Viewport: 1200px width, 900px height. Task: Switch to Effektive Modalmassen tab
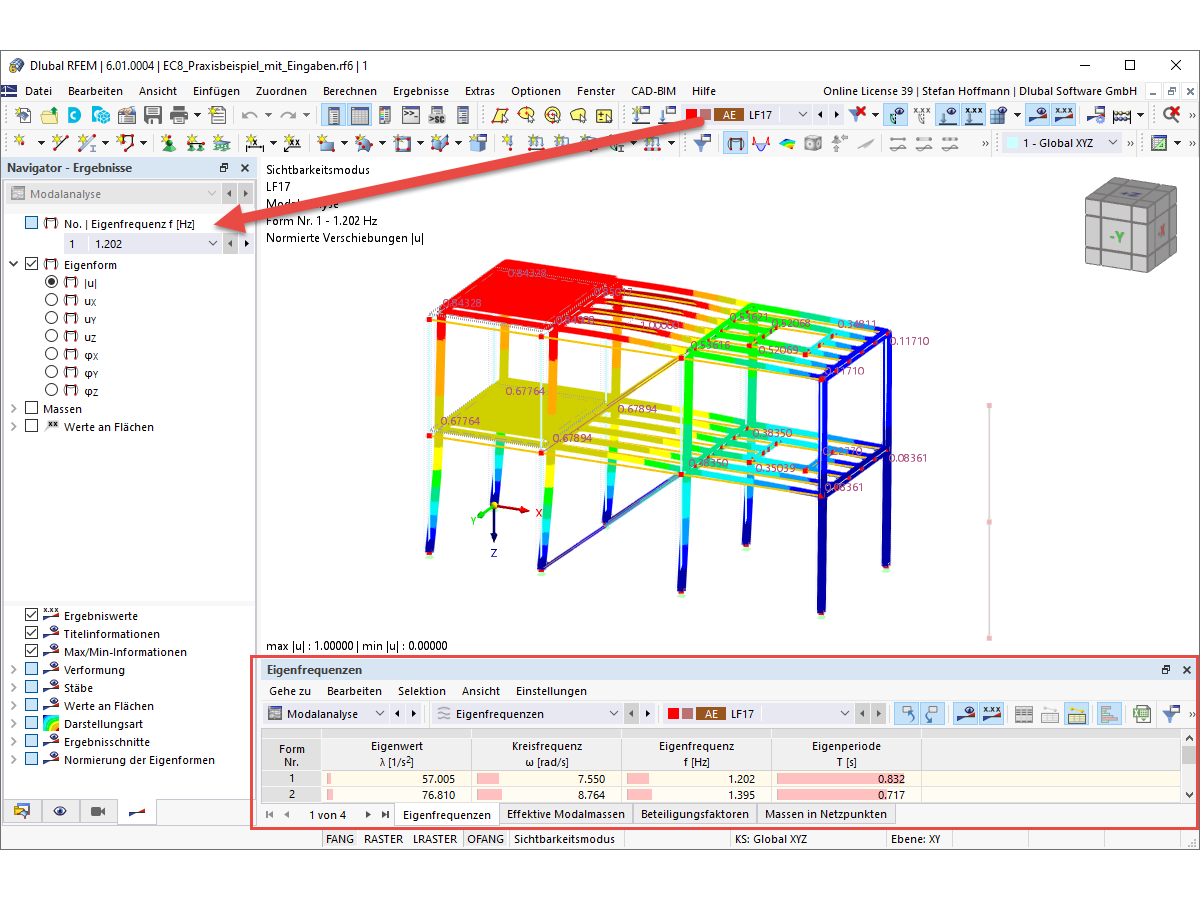click(566, 814)
